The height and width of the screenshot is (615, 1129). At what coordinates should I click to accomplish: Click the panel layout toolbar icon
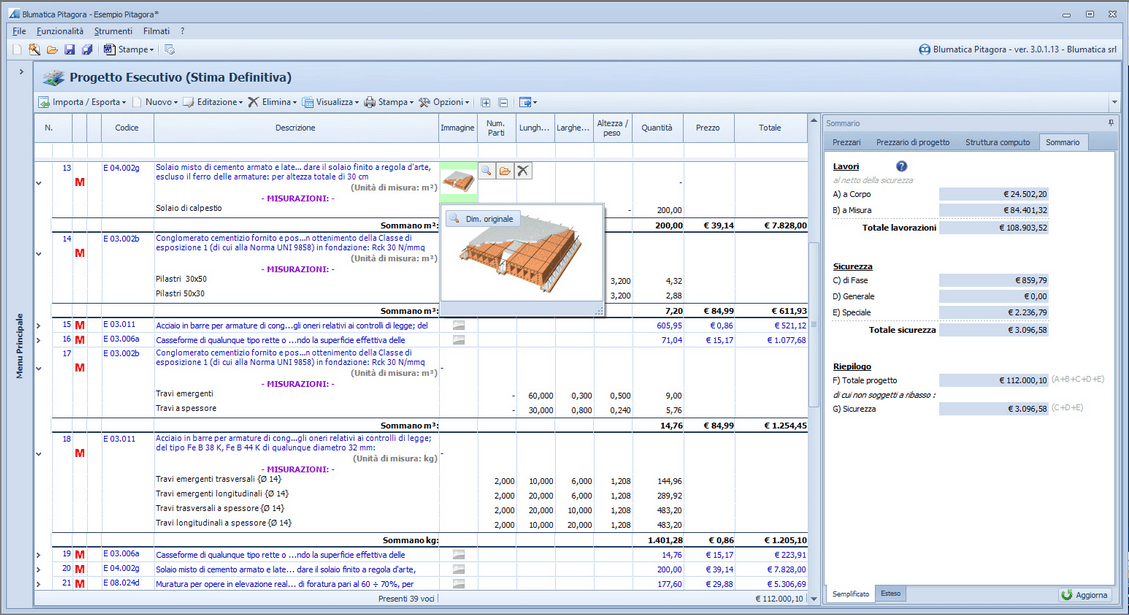527,102
